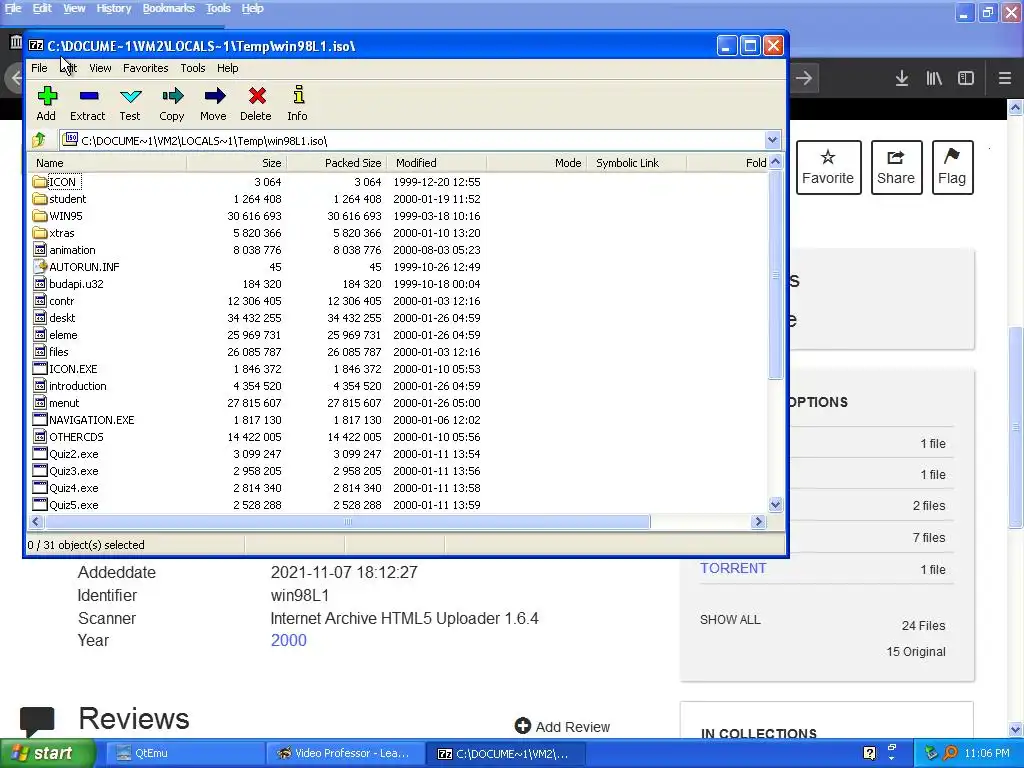Select the Copy toolbar icon
This screenshot has height=768, width=1024.
[x=172, y=97]
